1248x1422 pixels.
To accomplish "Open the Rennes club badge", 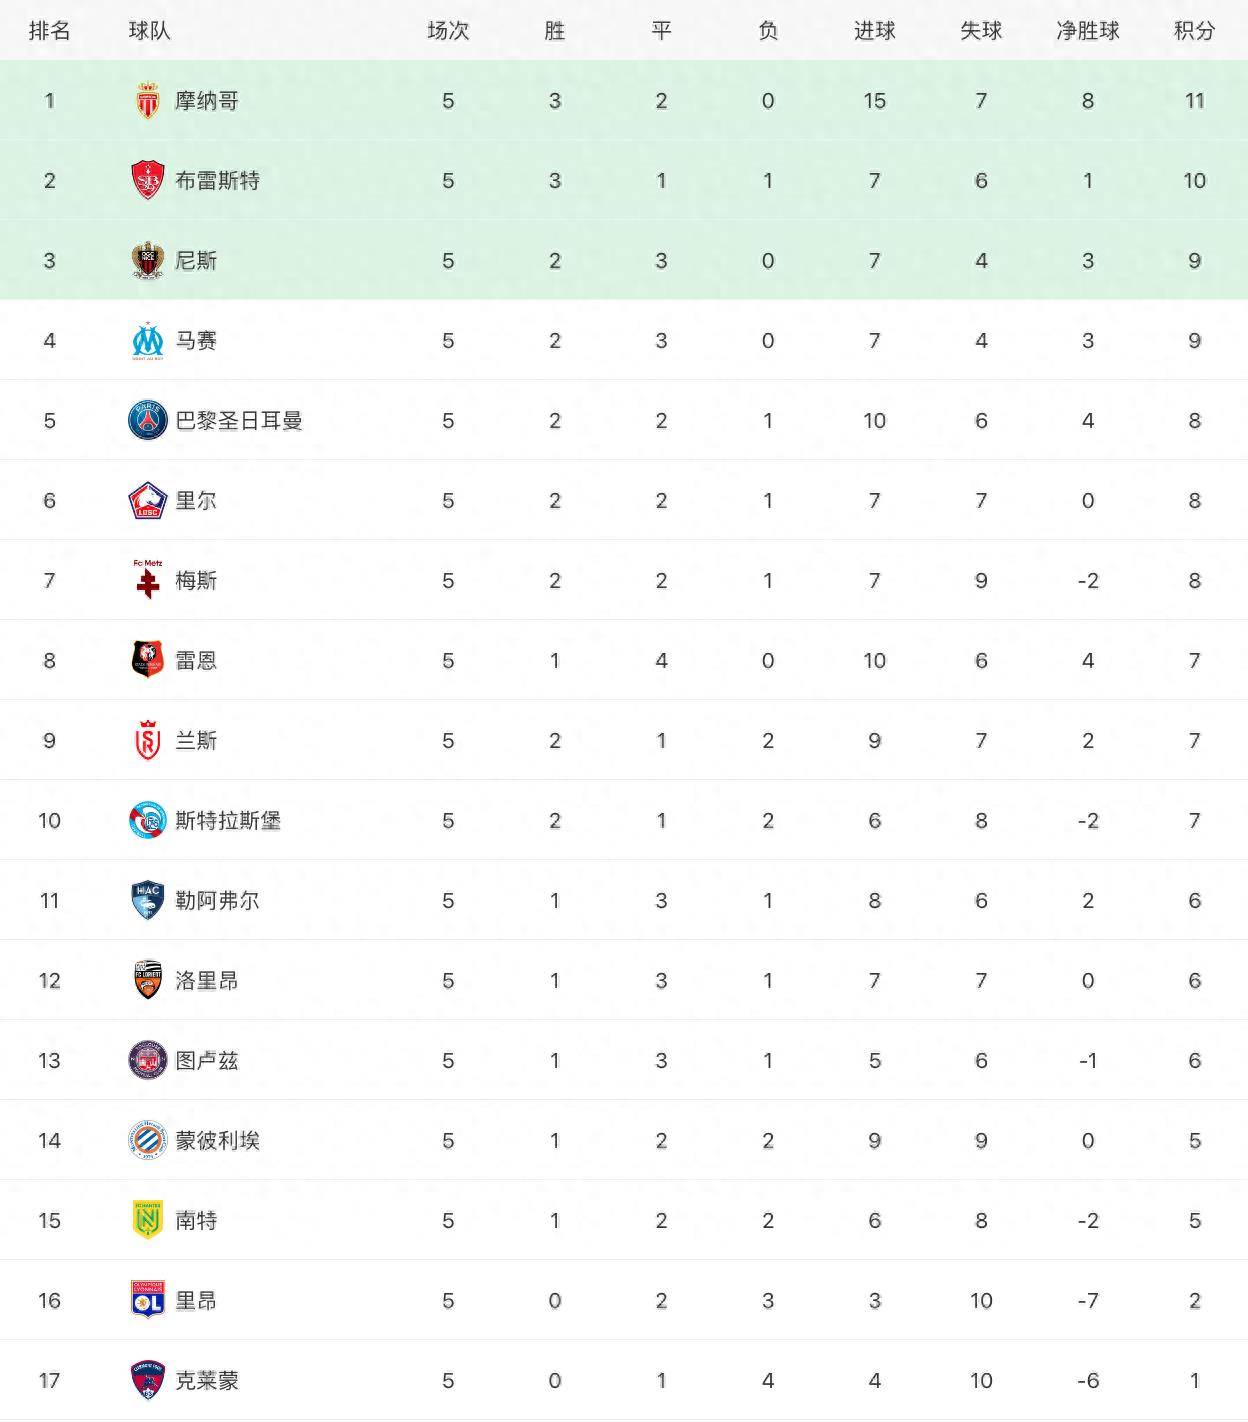I will (148, 660).
